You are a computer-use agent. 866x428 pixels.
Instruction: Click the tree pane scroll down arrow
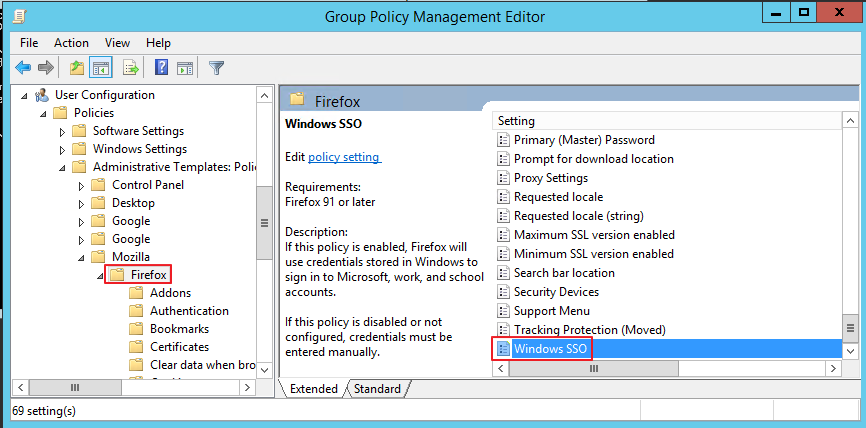click(x=265, y=369)
